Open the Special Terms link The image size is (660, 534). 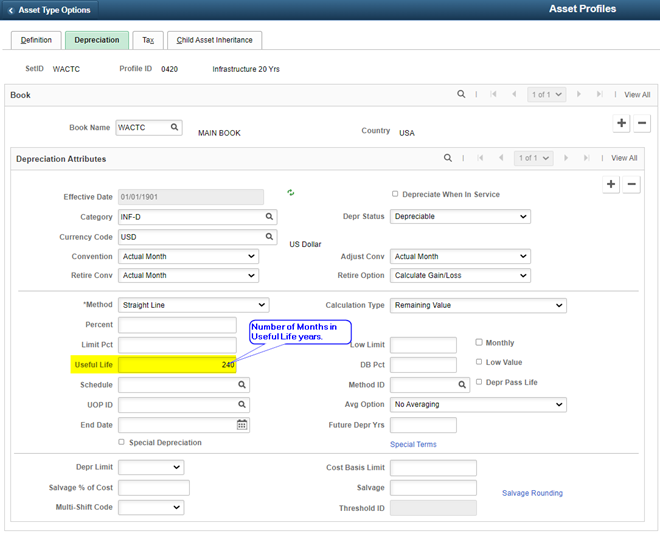413,444
